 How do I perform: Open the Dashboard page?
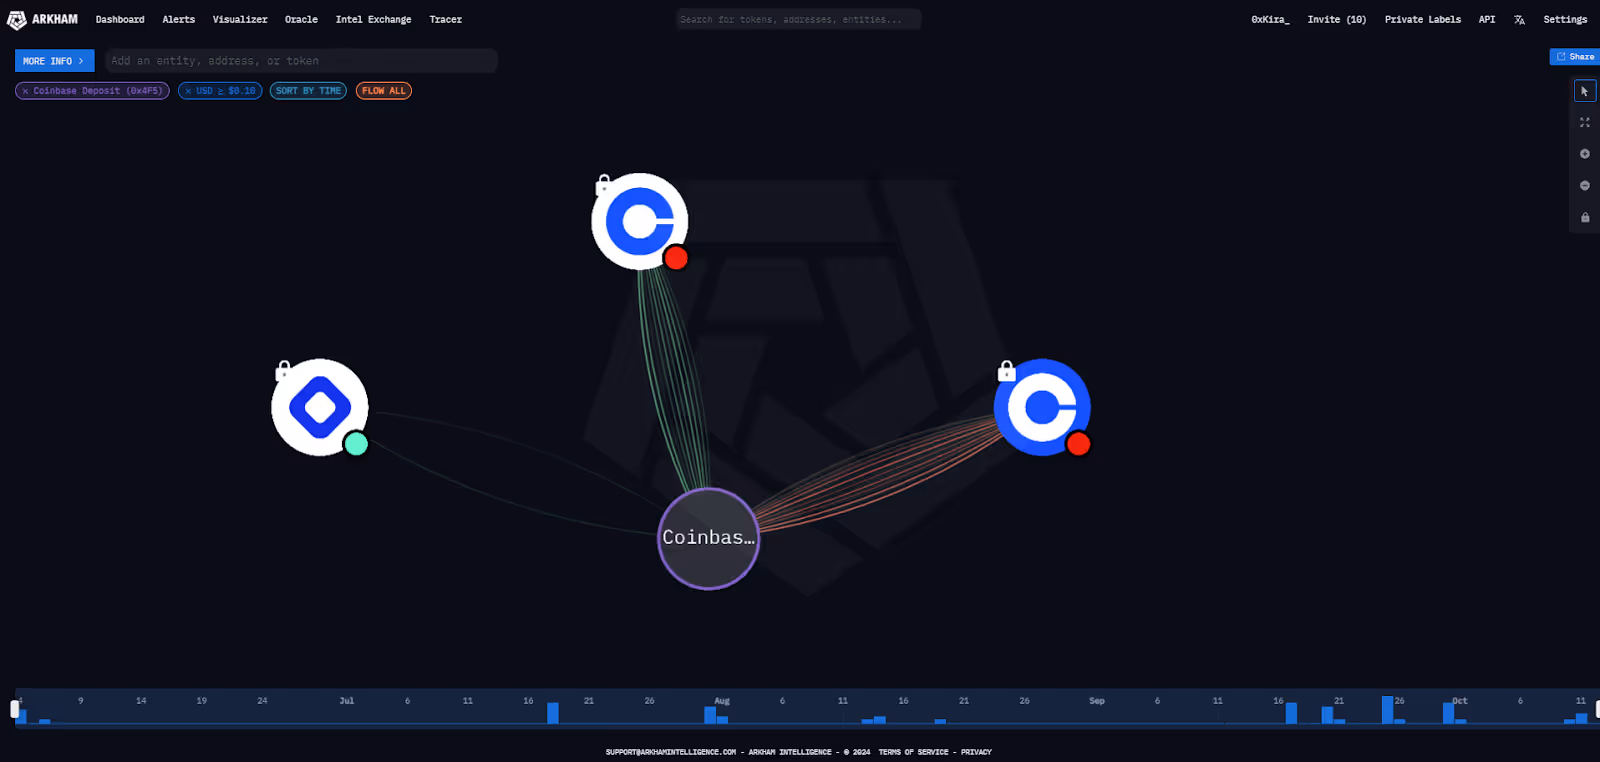pyautogui.click(x=120, y=19)
